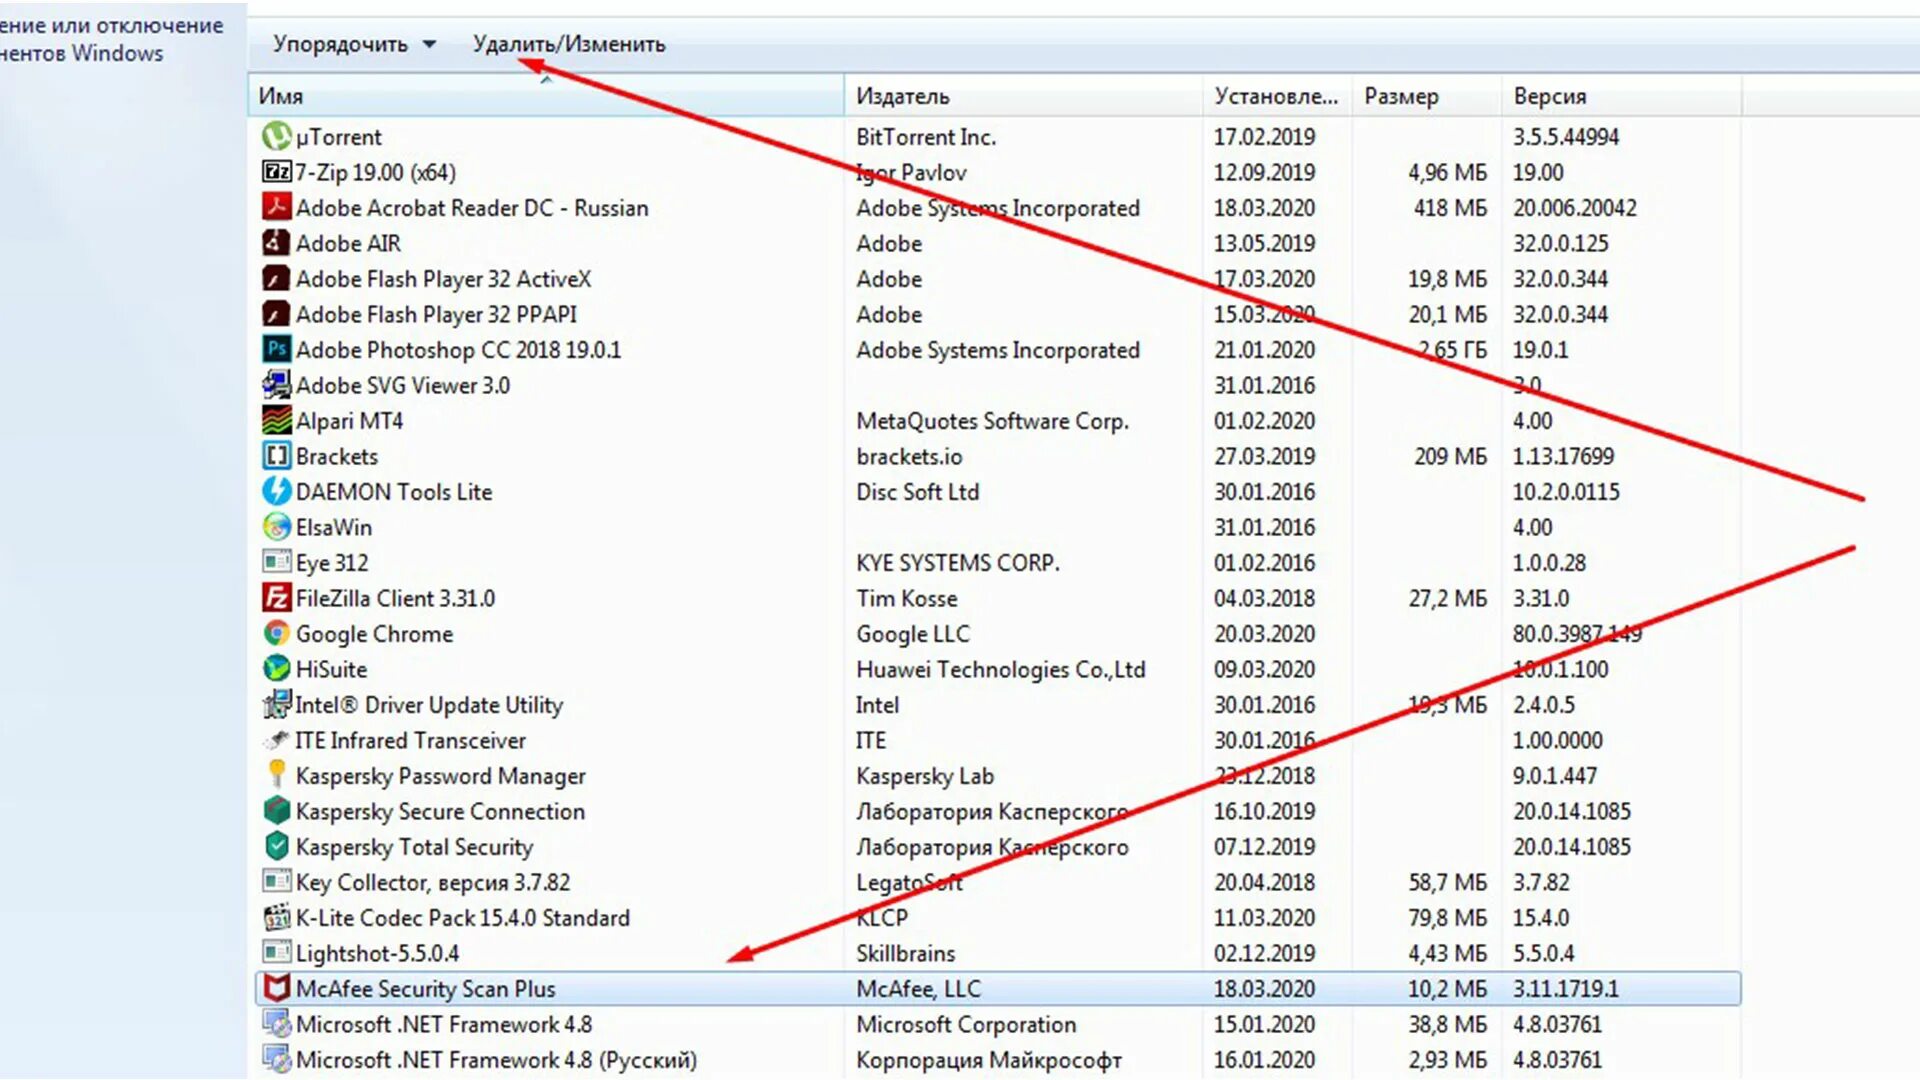Click the Удалить/Изменить toolbar button

(568, 44)
